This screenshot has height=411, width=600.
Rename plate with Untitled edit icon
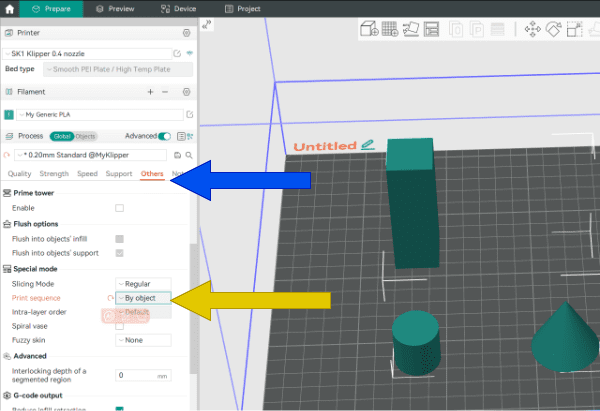pyautogui.click(x=368, y=145)
